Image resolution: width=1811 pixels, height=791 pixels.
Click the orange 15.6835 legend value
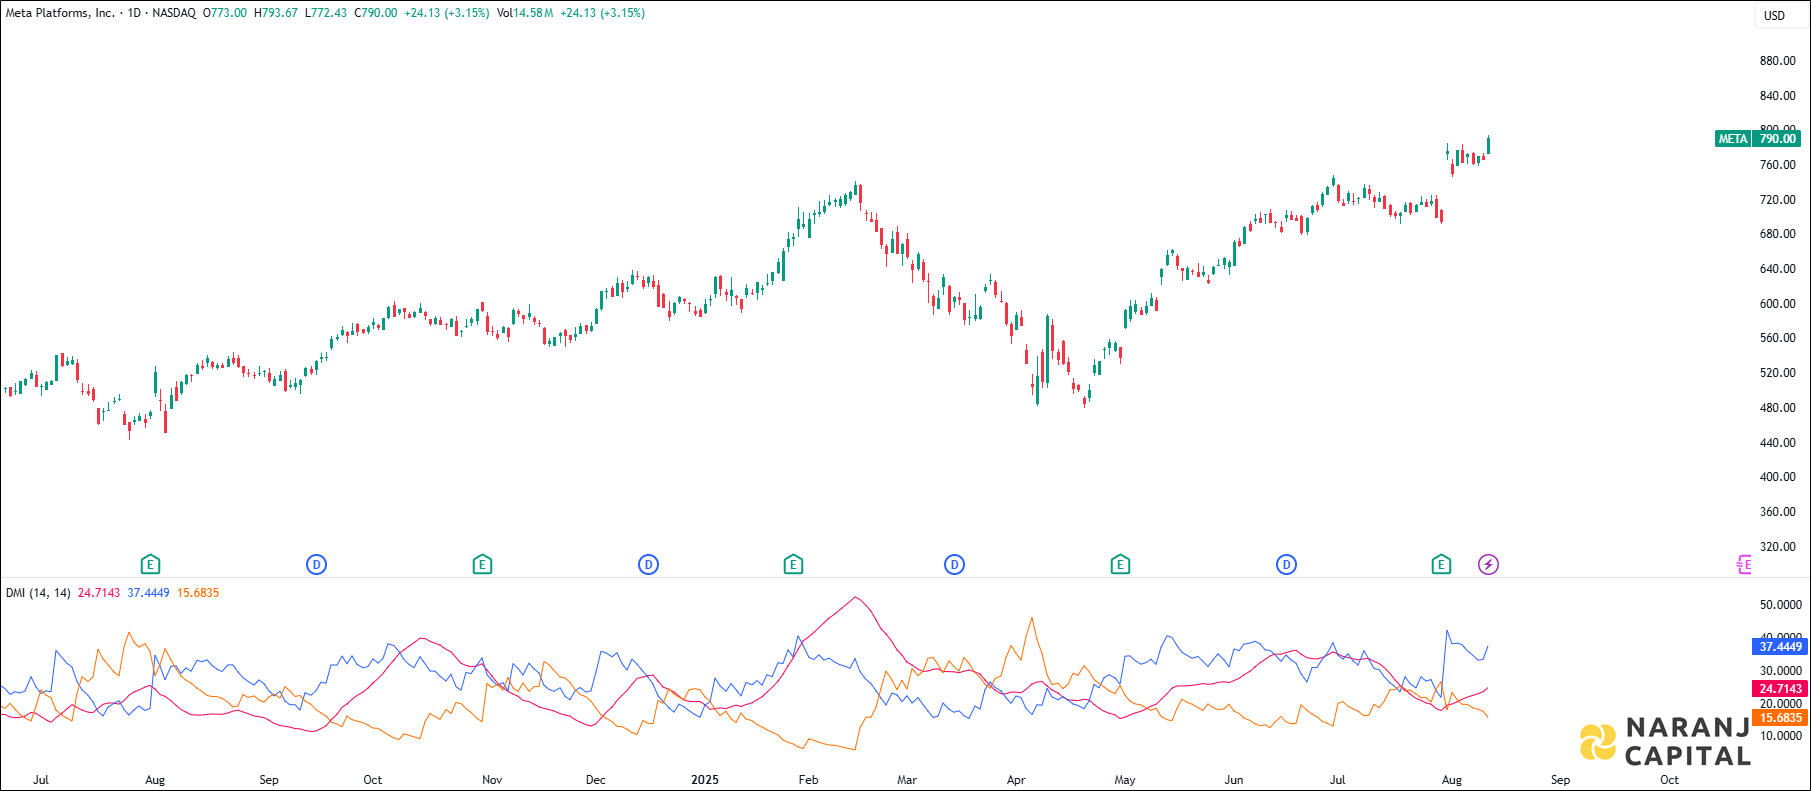click(198, 593)
